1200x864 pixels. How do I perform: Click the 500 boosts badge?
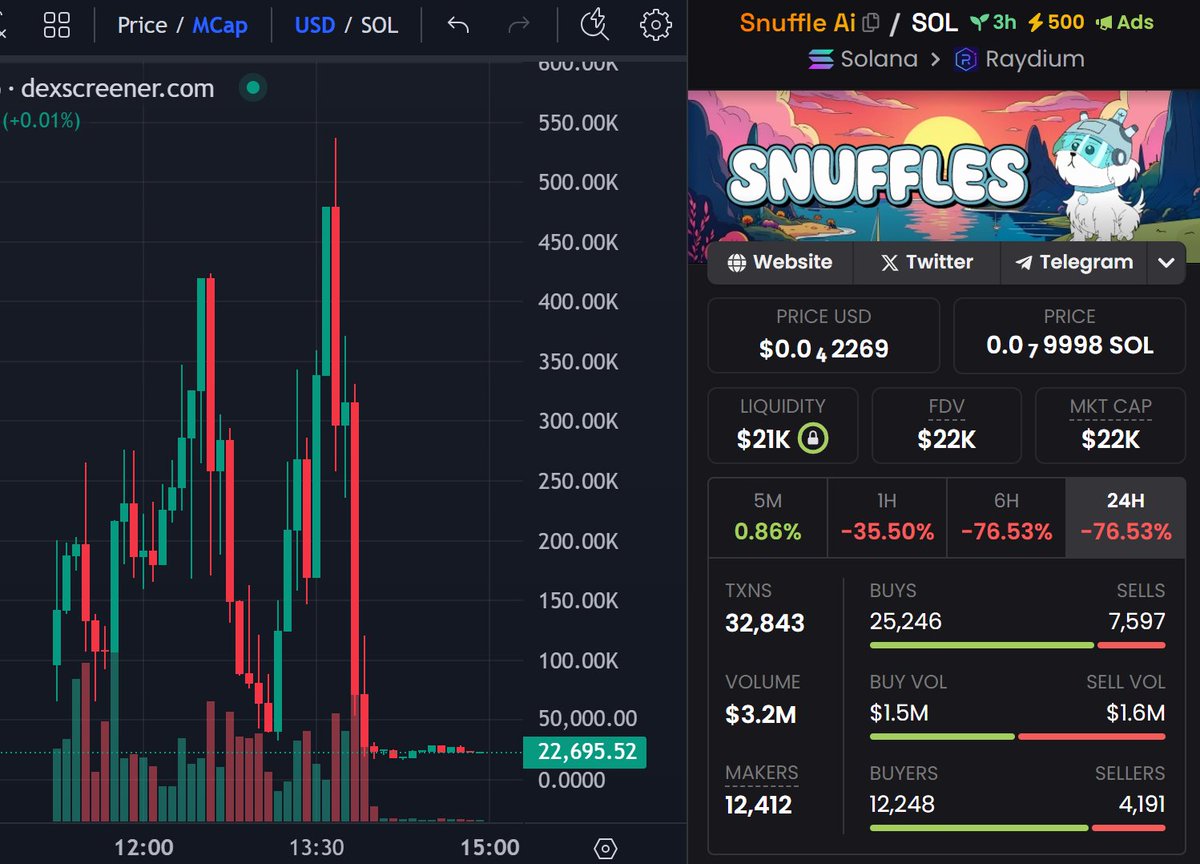(x=1058, y=22)
